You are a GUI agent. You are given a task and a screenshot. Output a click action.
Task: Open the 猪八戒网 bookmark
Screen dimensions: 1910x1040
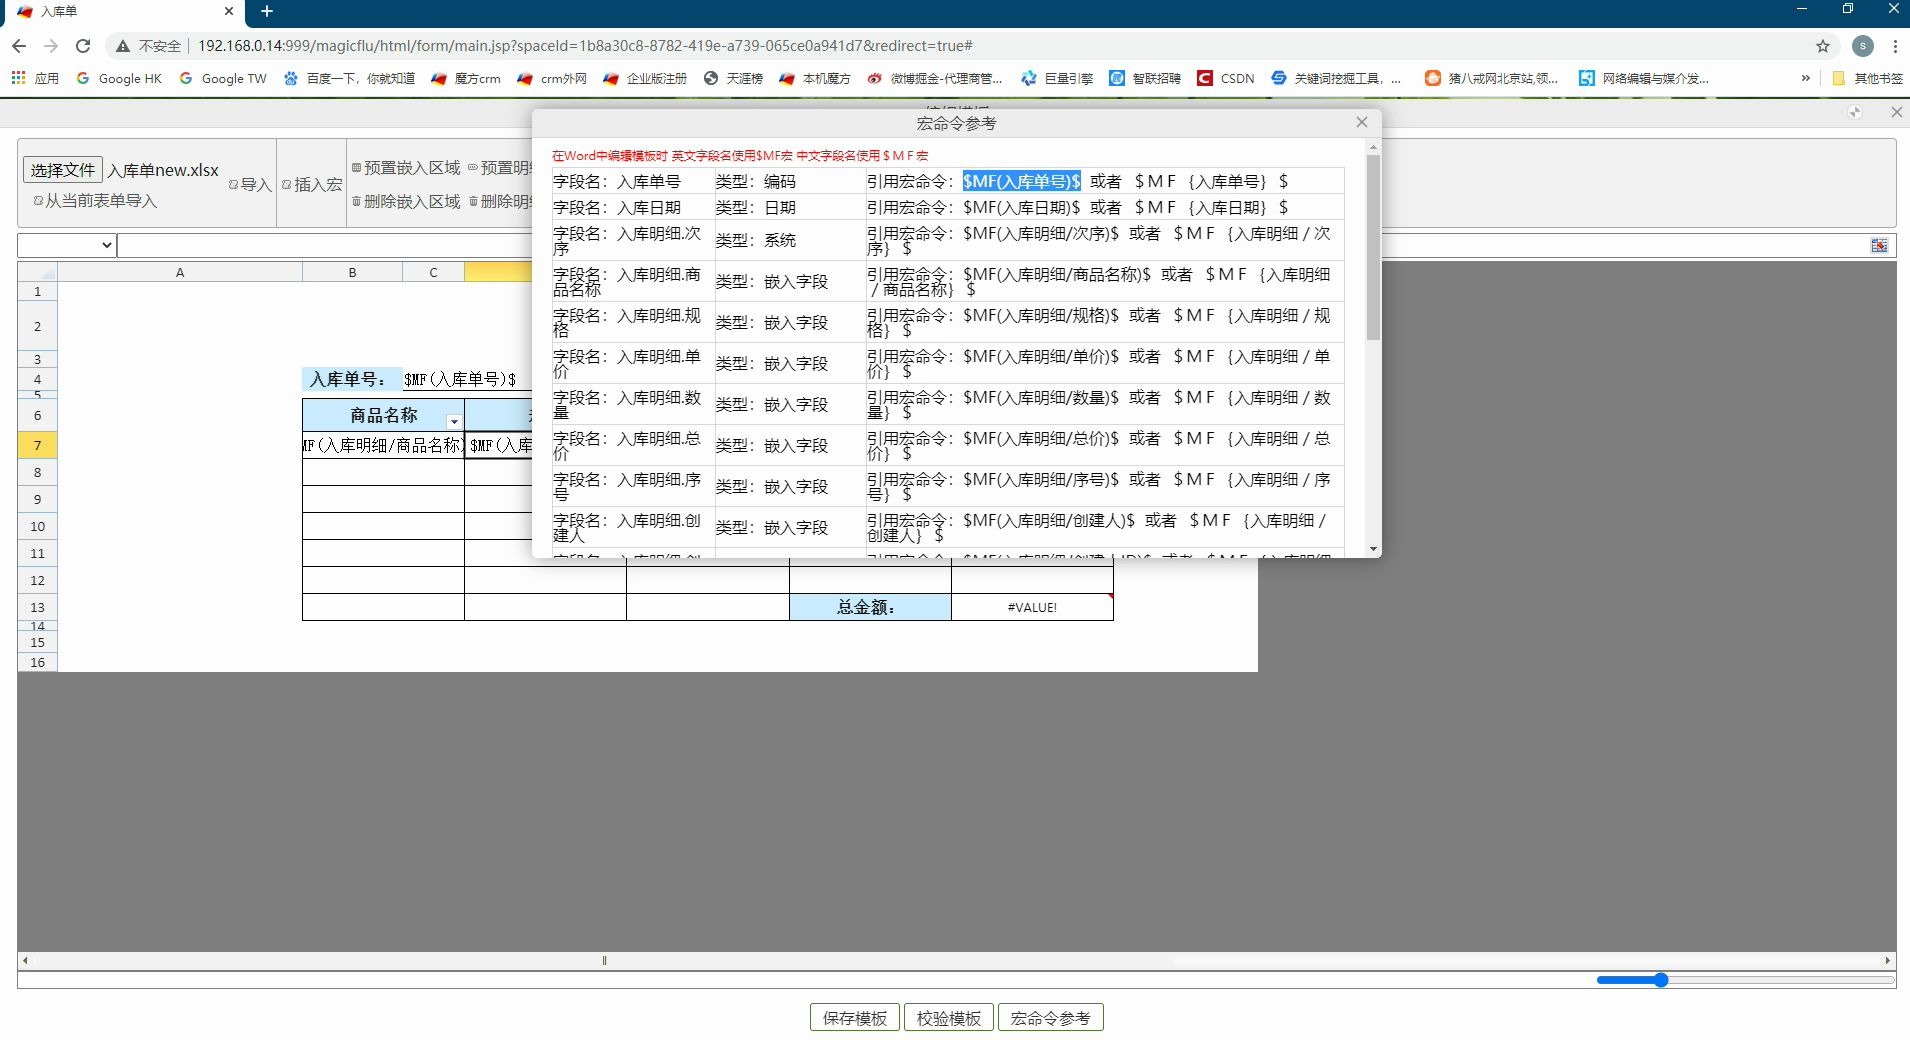pos(1491,78)
